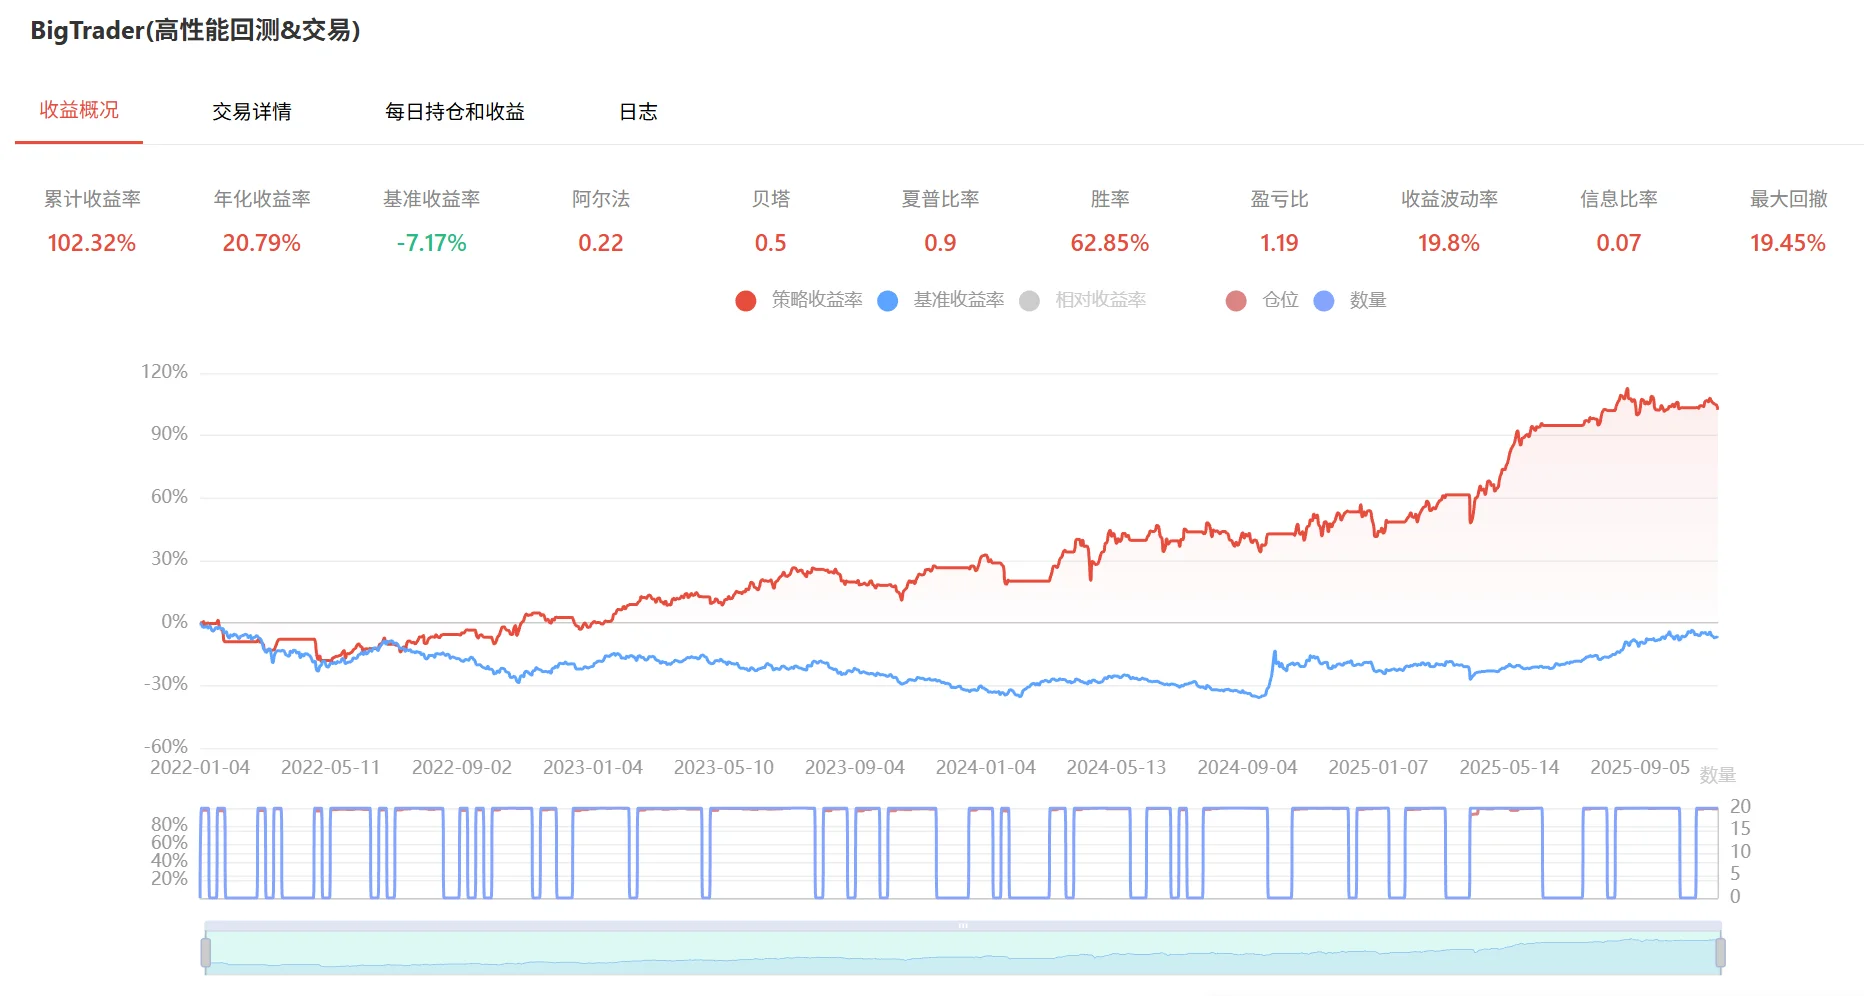Screen dimensions: 1864x996
Task: Click the top grip bar of the zoom slider
Action: pos(962,926)
